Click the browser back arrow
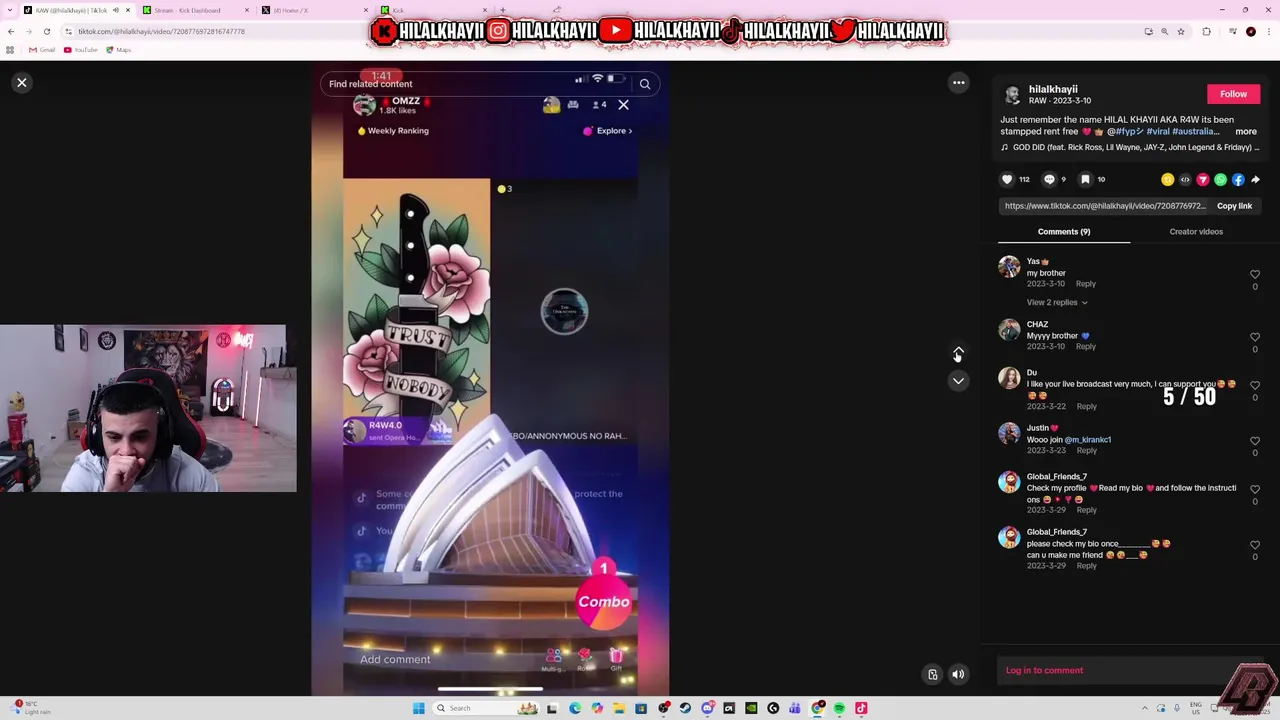Screen dimensions: 1280x720 coord(11,31)
